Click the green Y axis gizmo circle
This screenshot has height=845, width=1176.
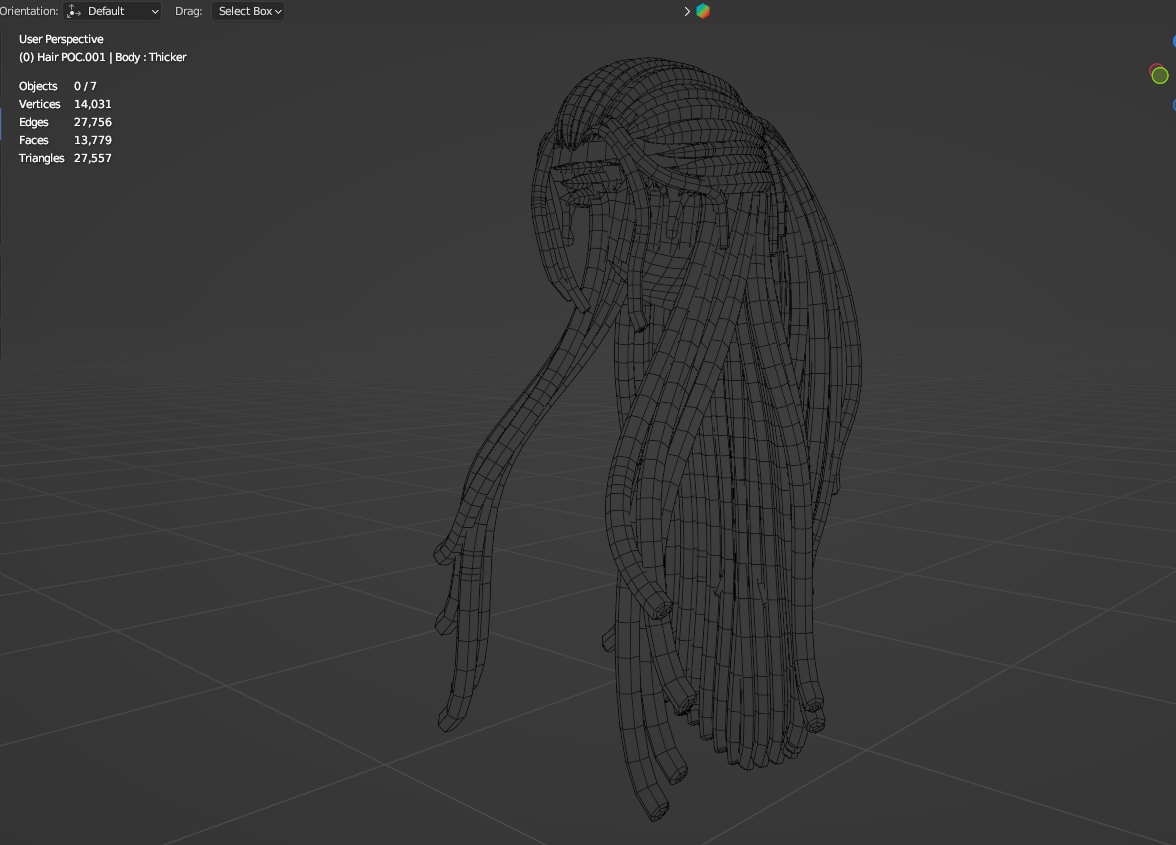click(x=1160, y=75)
